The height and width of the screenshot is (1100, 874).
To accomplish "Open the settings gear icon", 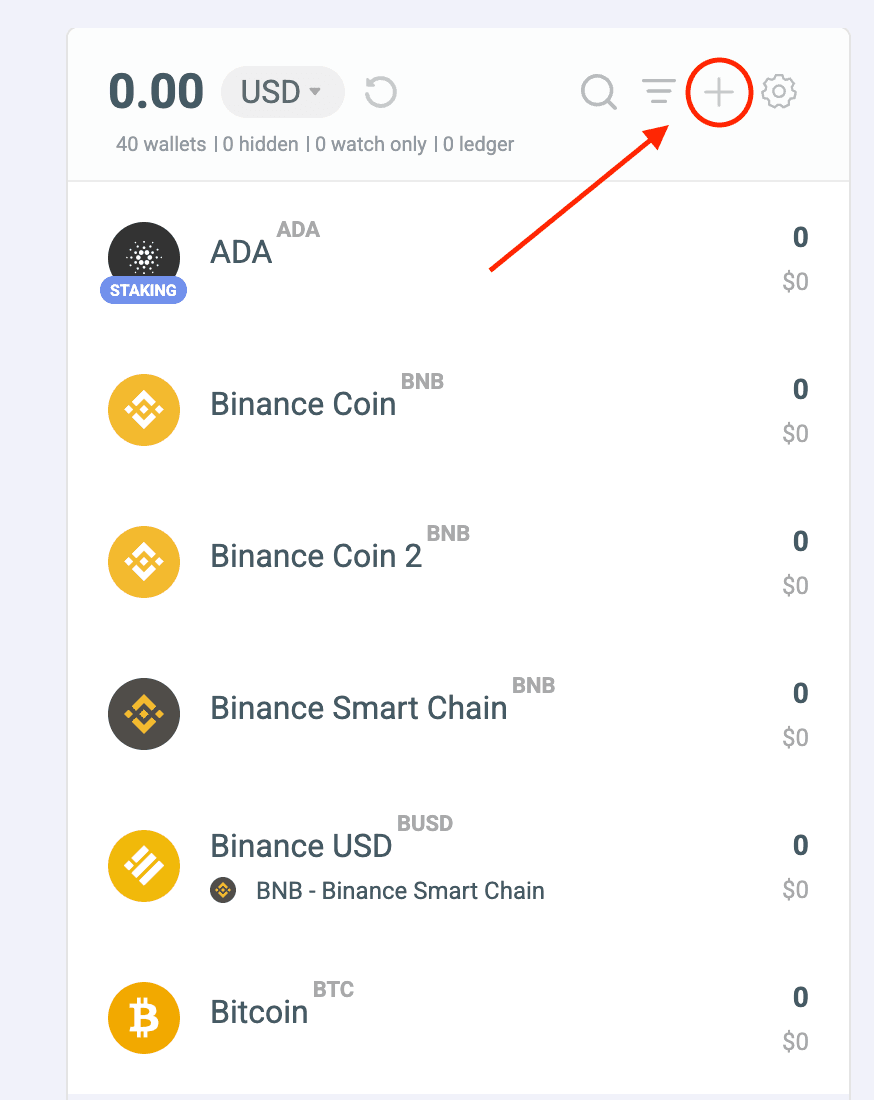I will [x=779, y=92].
